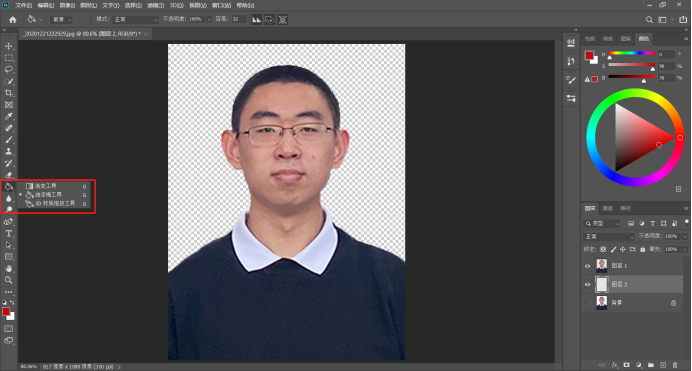The height and width of the screenshot is (371, 692).
Task: Hide Layer 2 using its eye icon
Action: pyautogui.click(x=587, y=285)
